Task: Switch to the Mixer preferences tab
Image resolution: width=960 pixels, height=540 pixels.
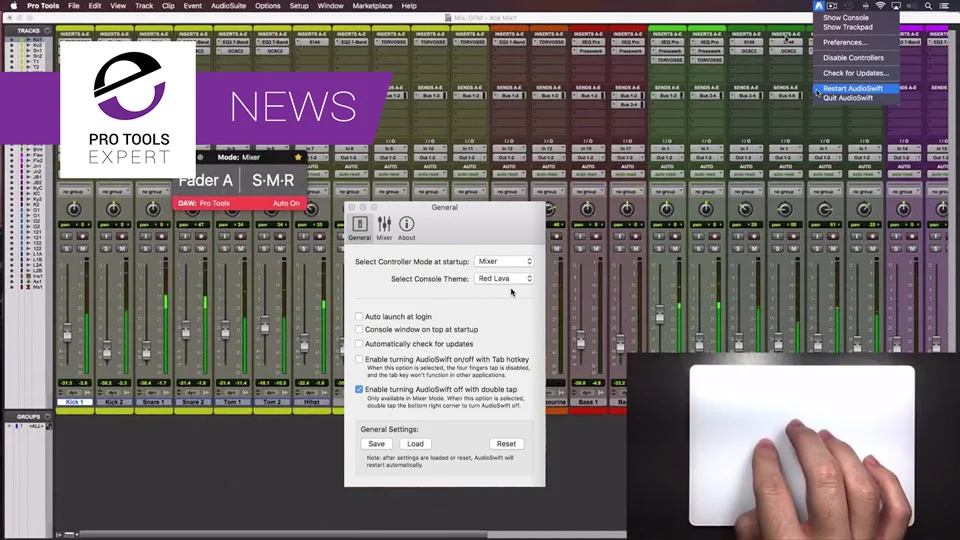Action: (x=384, y=228)
